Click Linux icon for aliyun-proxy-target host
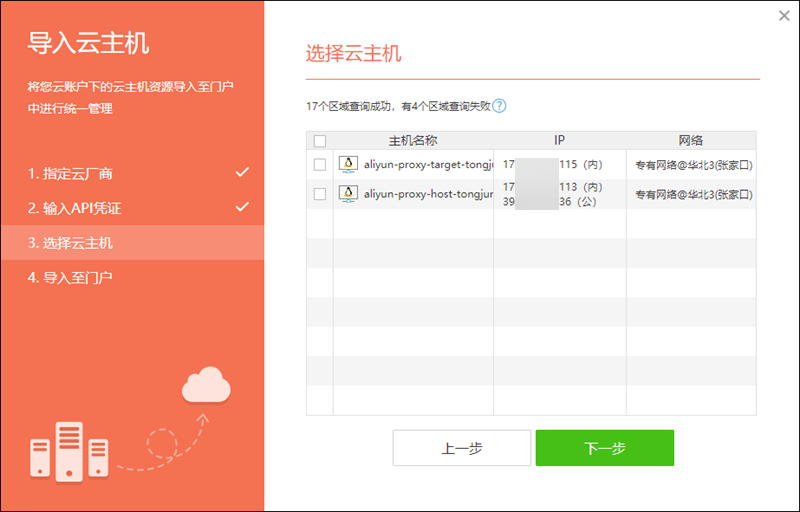 (x=348, y=164)
